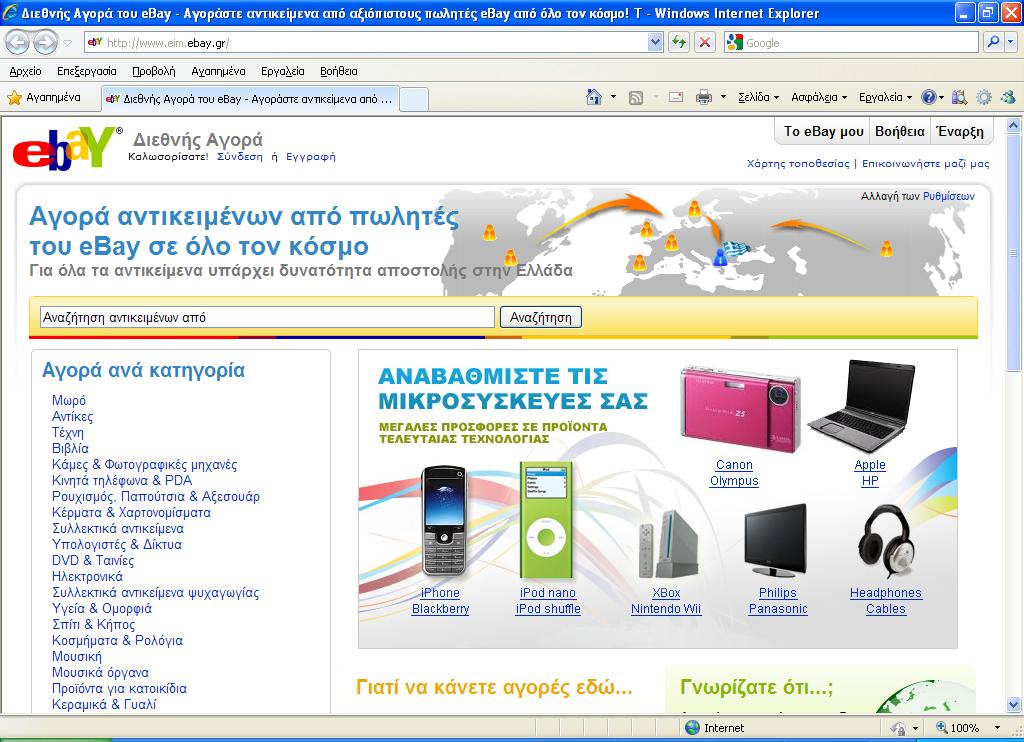Click the privacy report status bar icon
This screenshot has width=1024, height=742.
click(899, 728)
